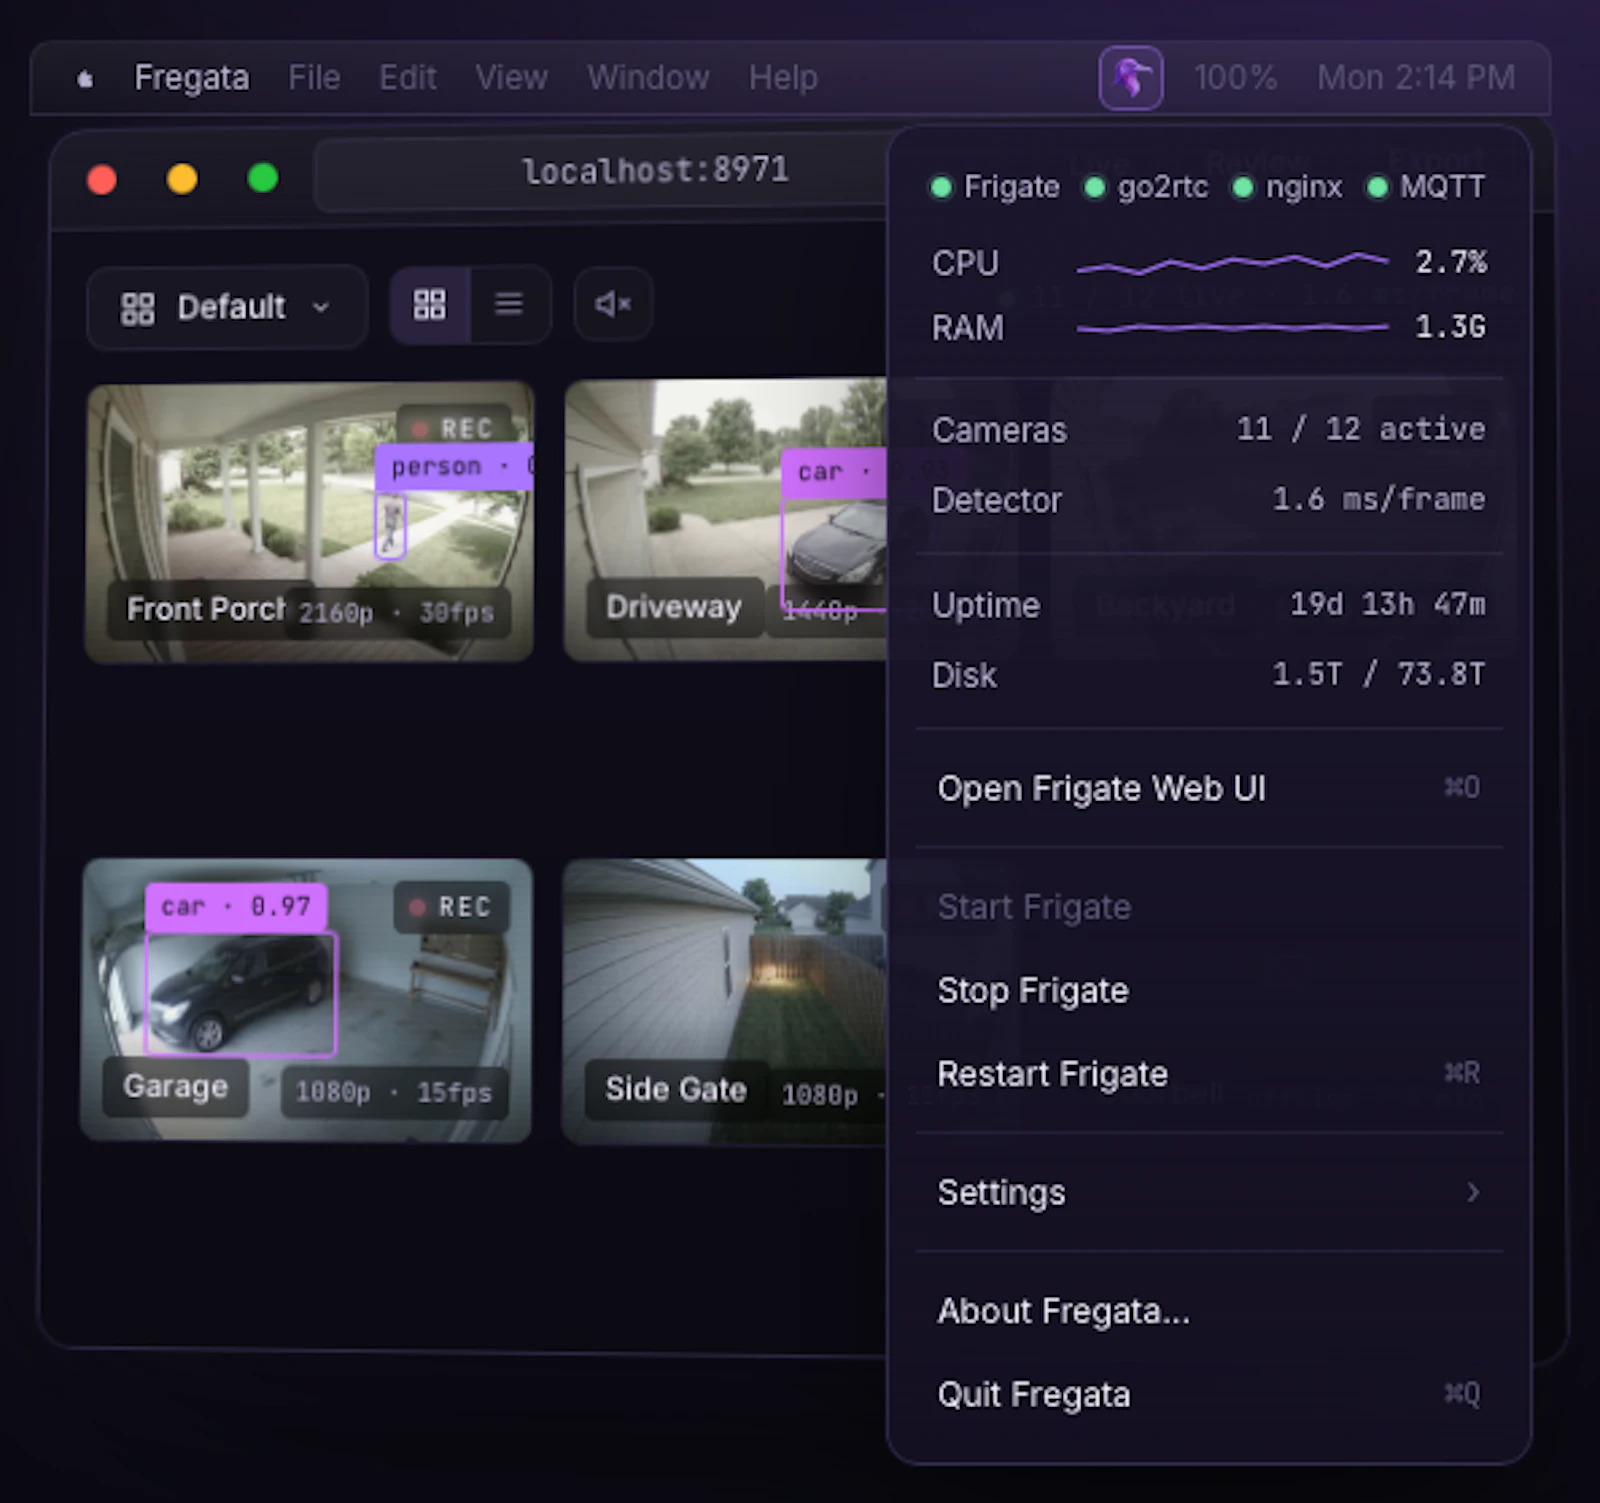Click the CPU 2.7% value
The width and height of the screenshot is (1600, 1503).
tap(1451, 262)
